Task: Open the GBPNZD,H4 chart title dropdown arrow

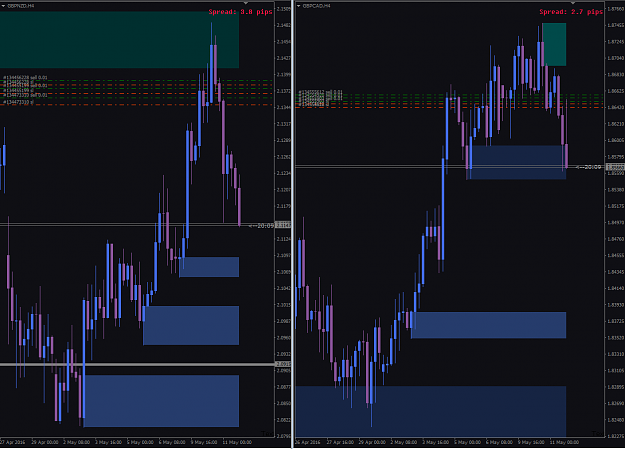Action: tap(3, 6)
